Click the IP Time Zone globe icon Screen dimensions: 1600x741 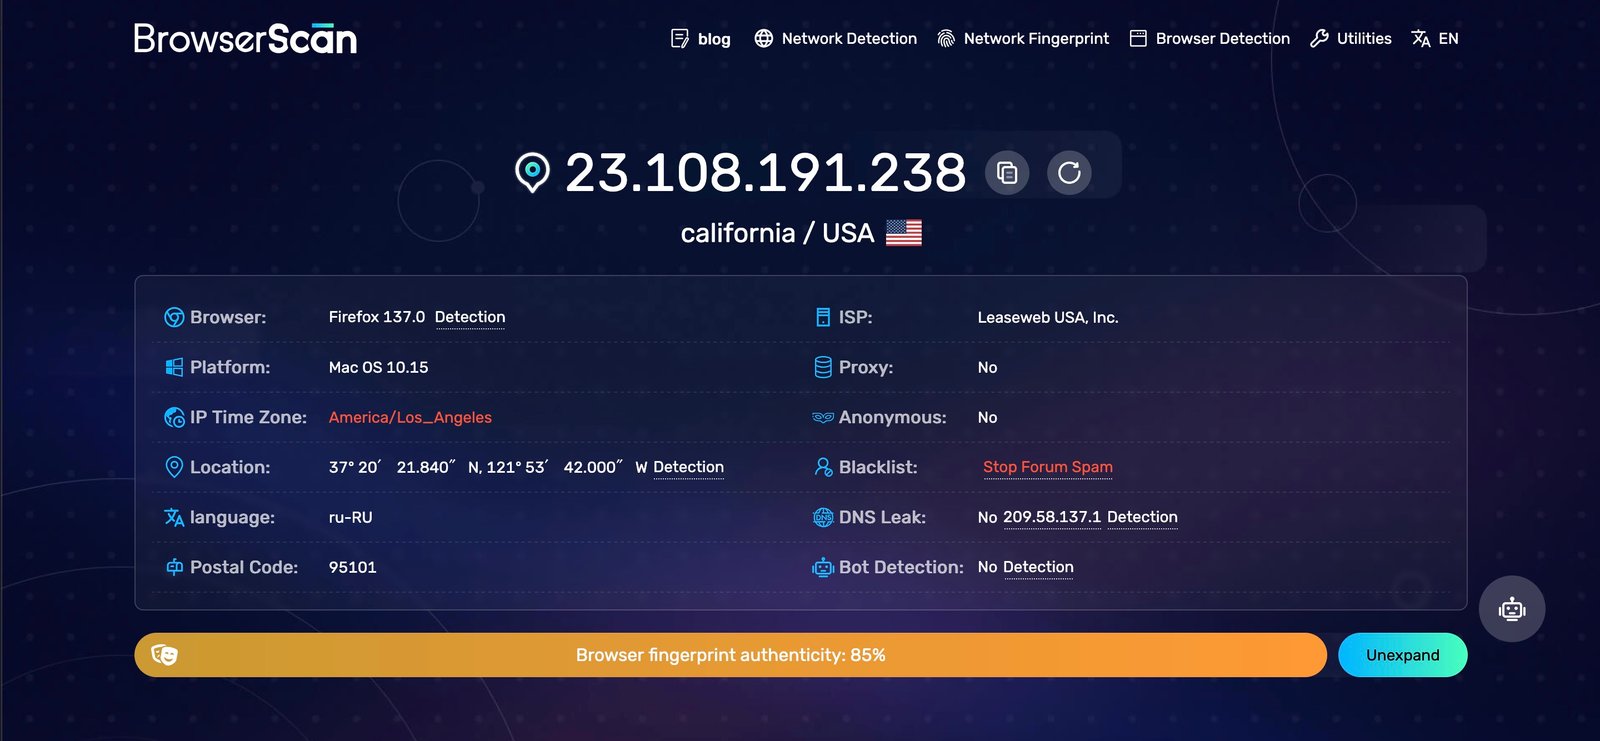[x=174, y=417]
